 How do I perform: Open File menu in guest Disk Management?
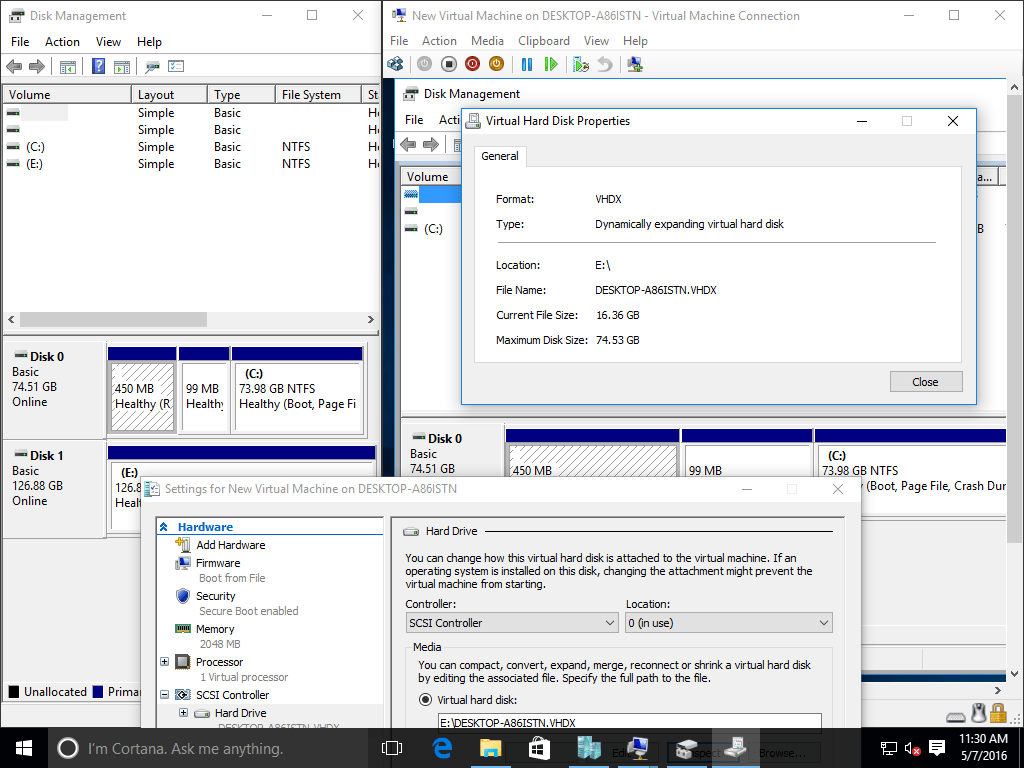414,120
